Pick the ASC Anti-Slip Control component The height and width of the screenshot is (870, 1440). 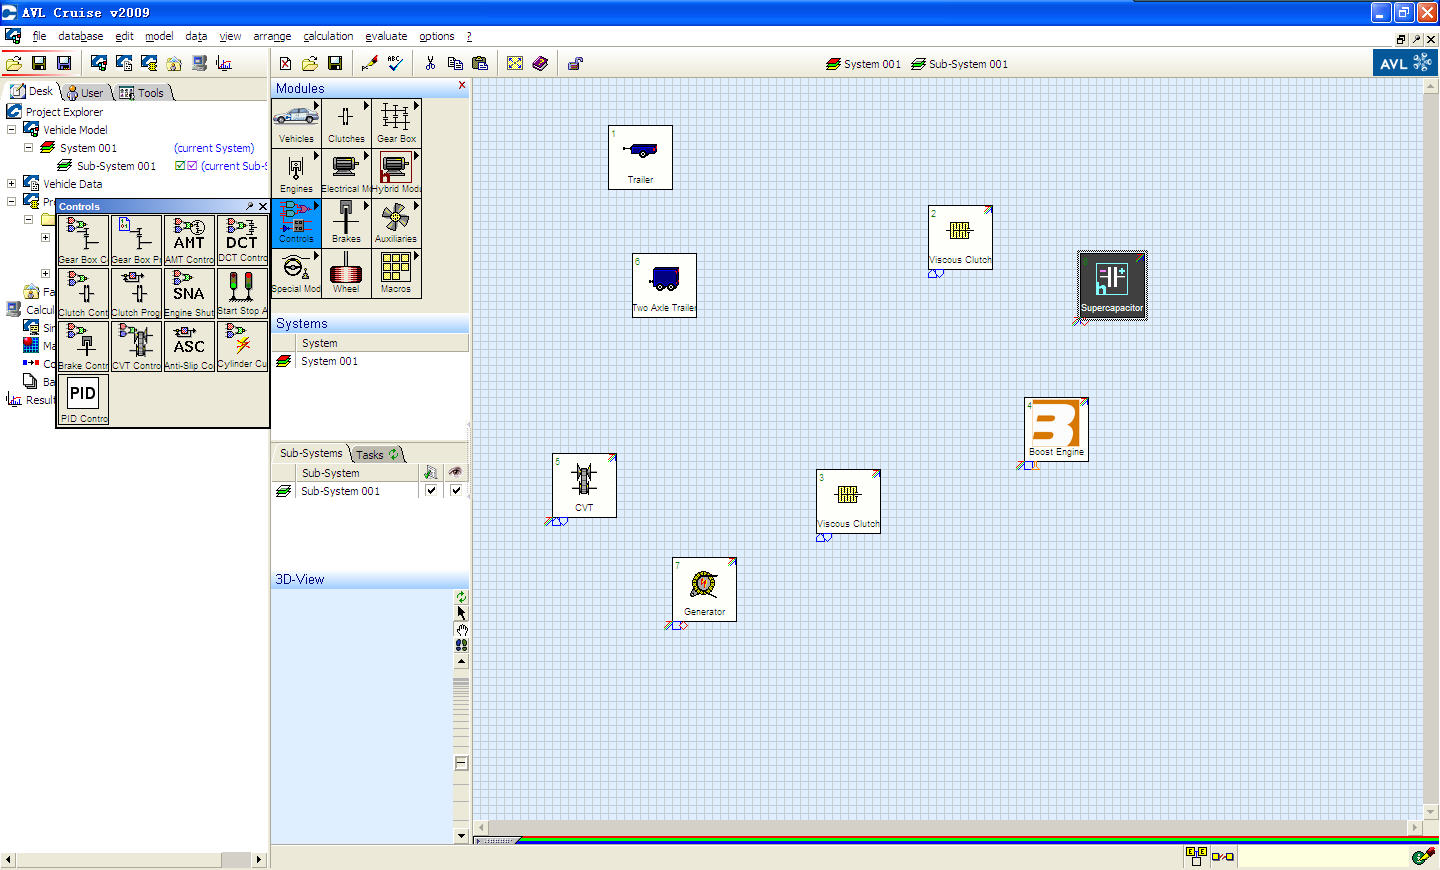coord(189,347)
